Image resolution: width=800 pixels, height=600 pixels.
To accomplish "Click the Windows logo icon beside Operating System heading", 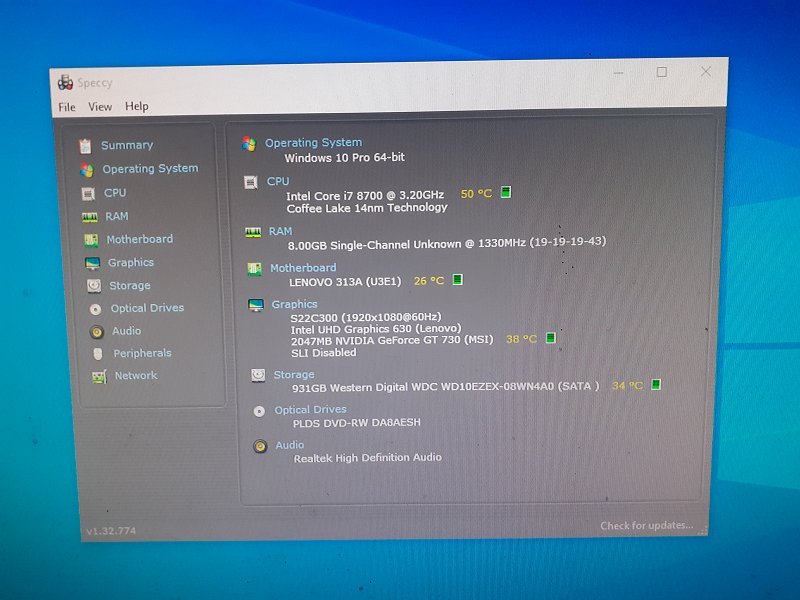I will (x=249, y=144).
